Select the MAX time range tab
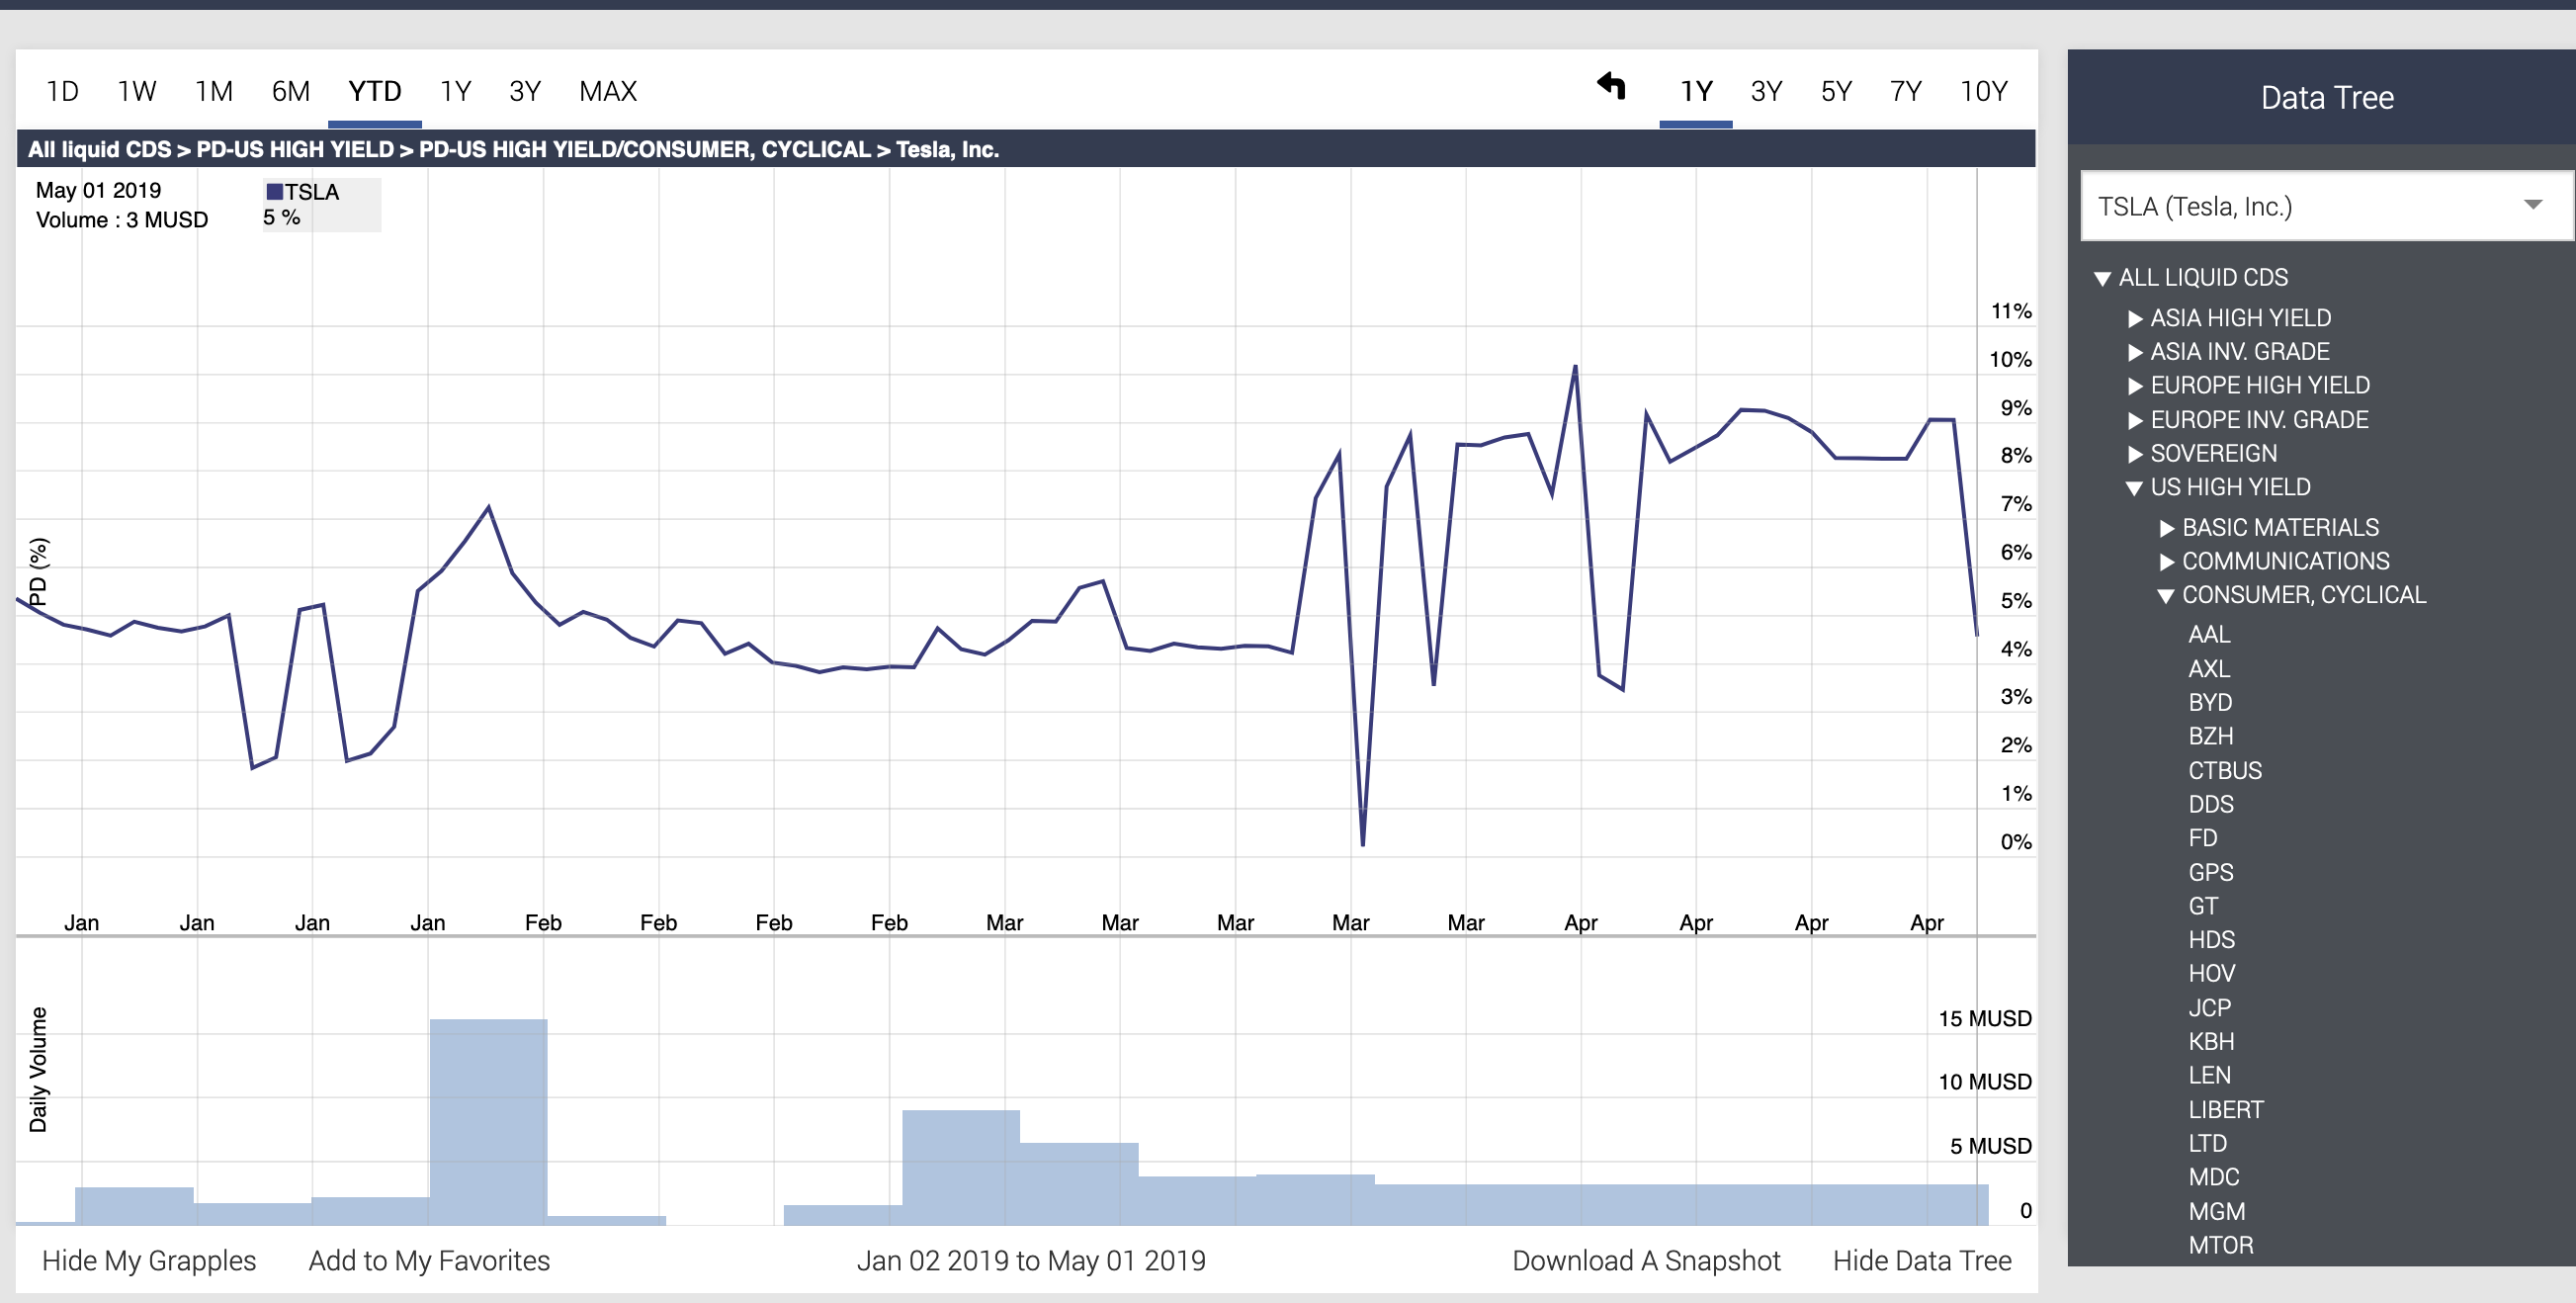This screenshot has width=2576, height=1303. (x=607, y=92)
